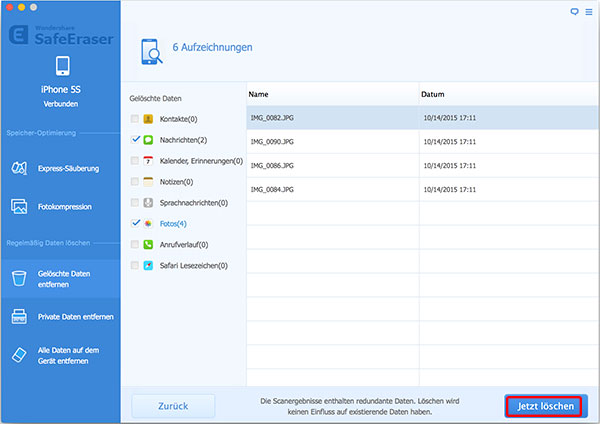Toggle Kalender, Erinnerungen(0) checkbox
Viewport: 600px width, 424px height.
[x=135, y=160]
